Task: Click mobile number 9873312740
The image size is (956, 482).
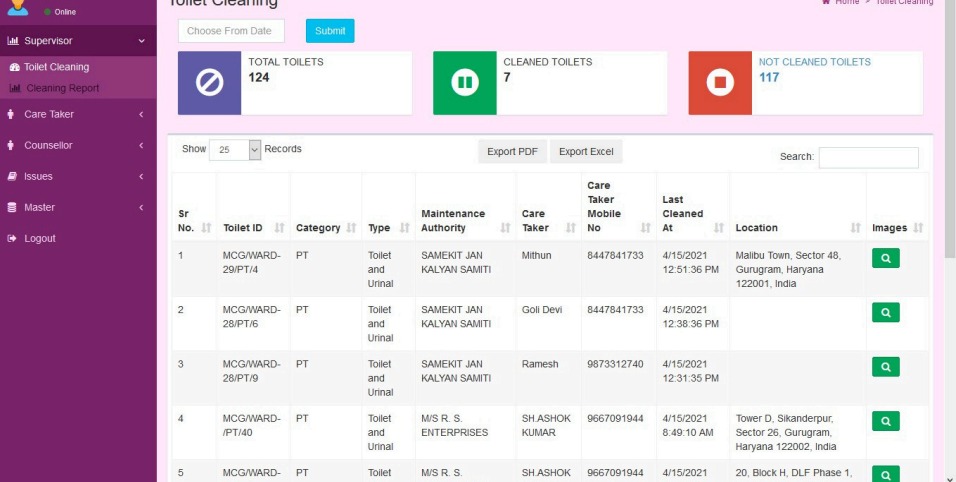Action: 615,364
